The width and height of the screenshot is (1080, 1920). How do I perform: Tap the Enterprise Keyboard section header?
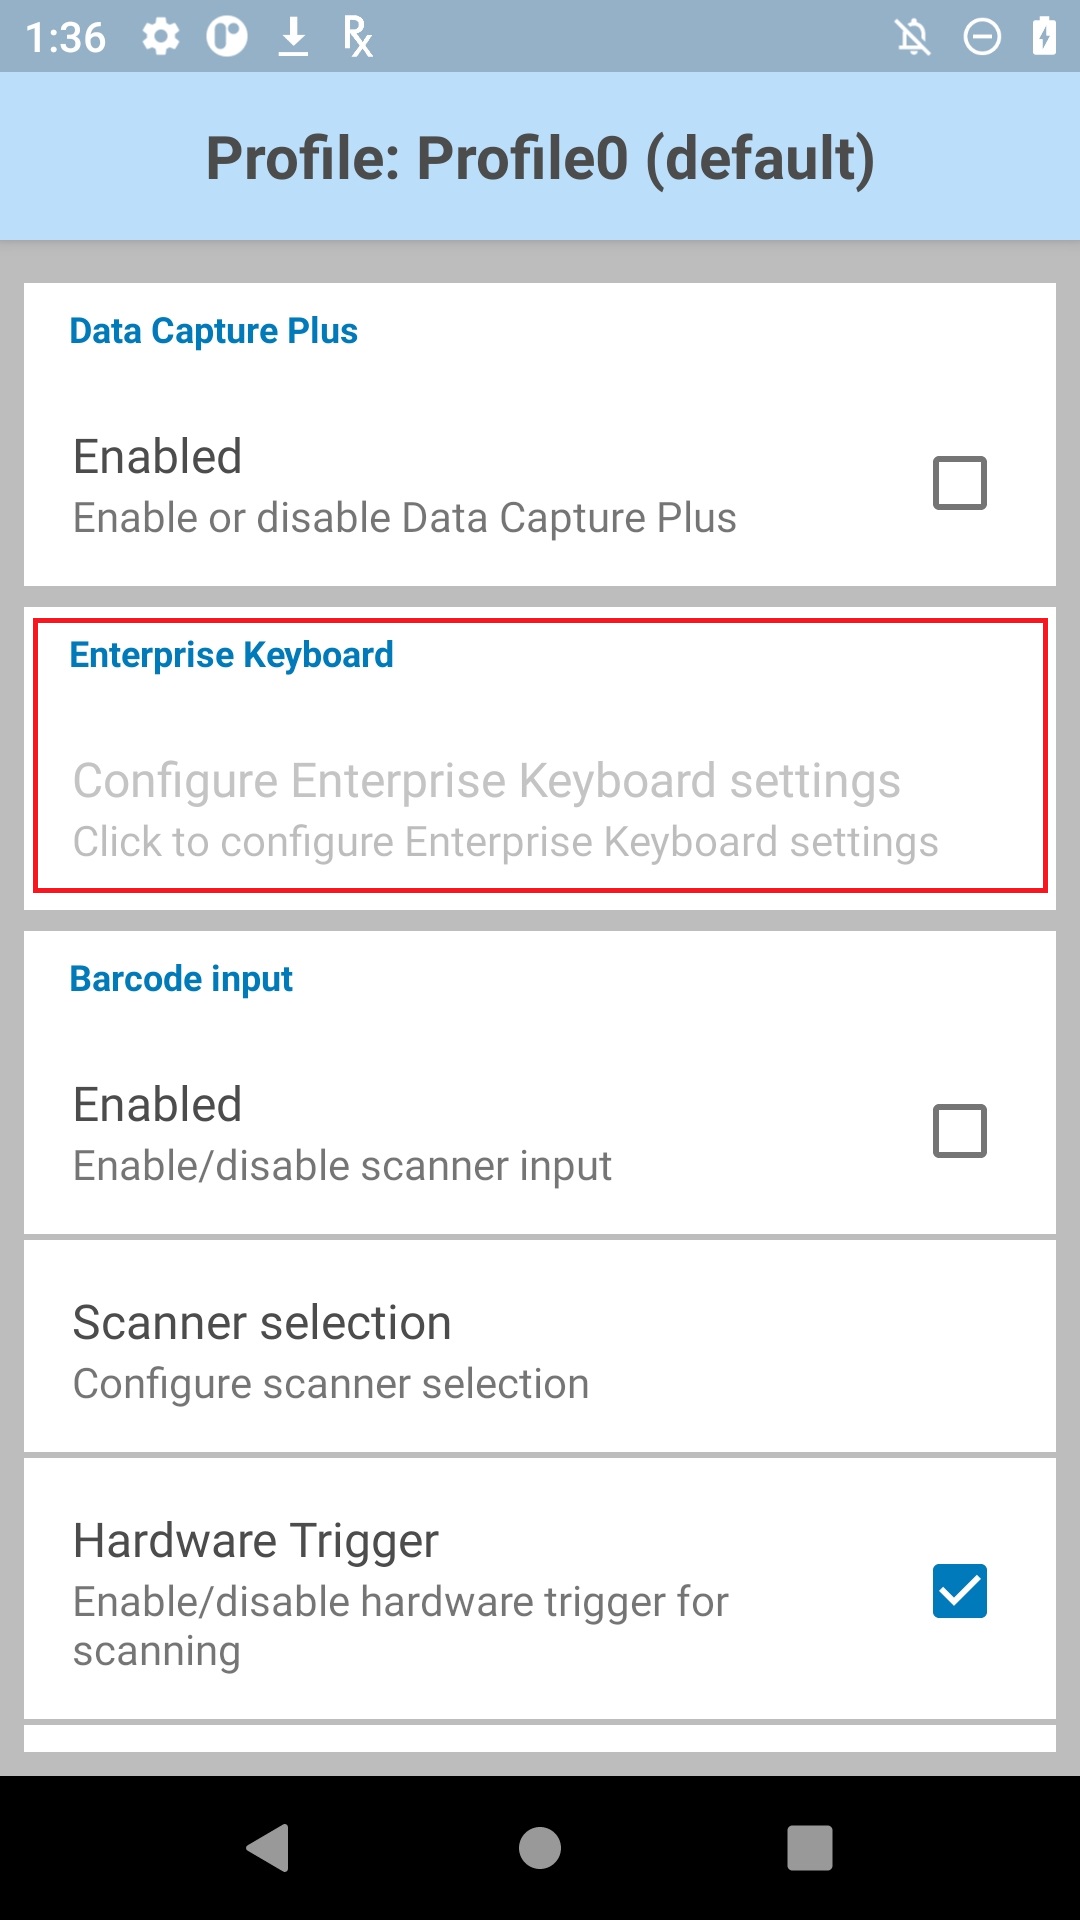pos(231,655)
